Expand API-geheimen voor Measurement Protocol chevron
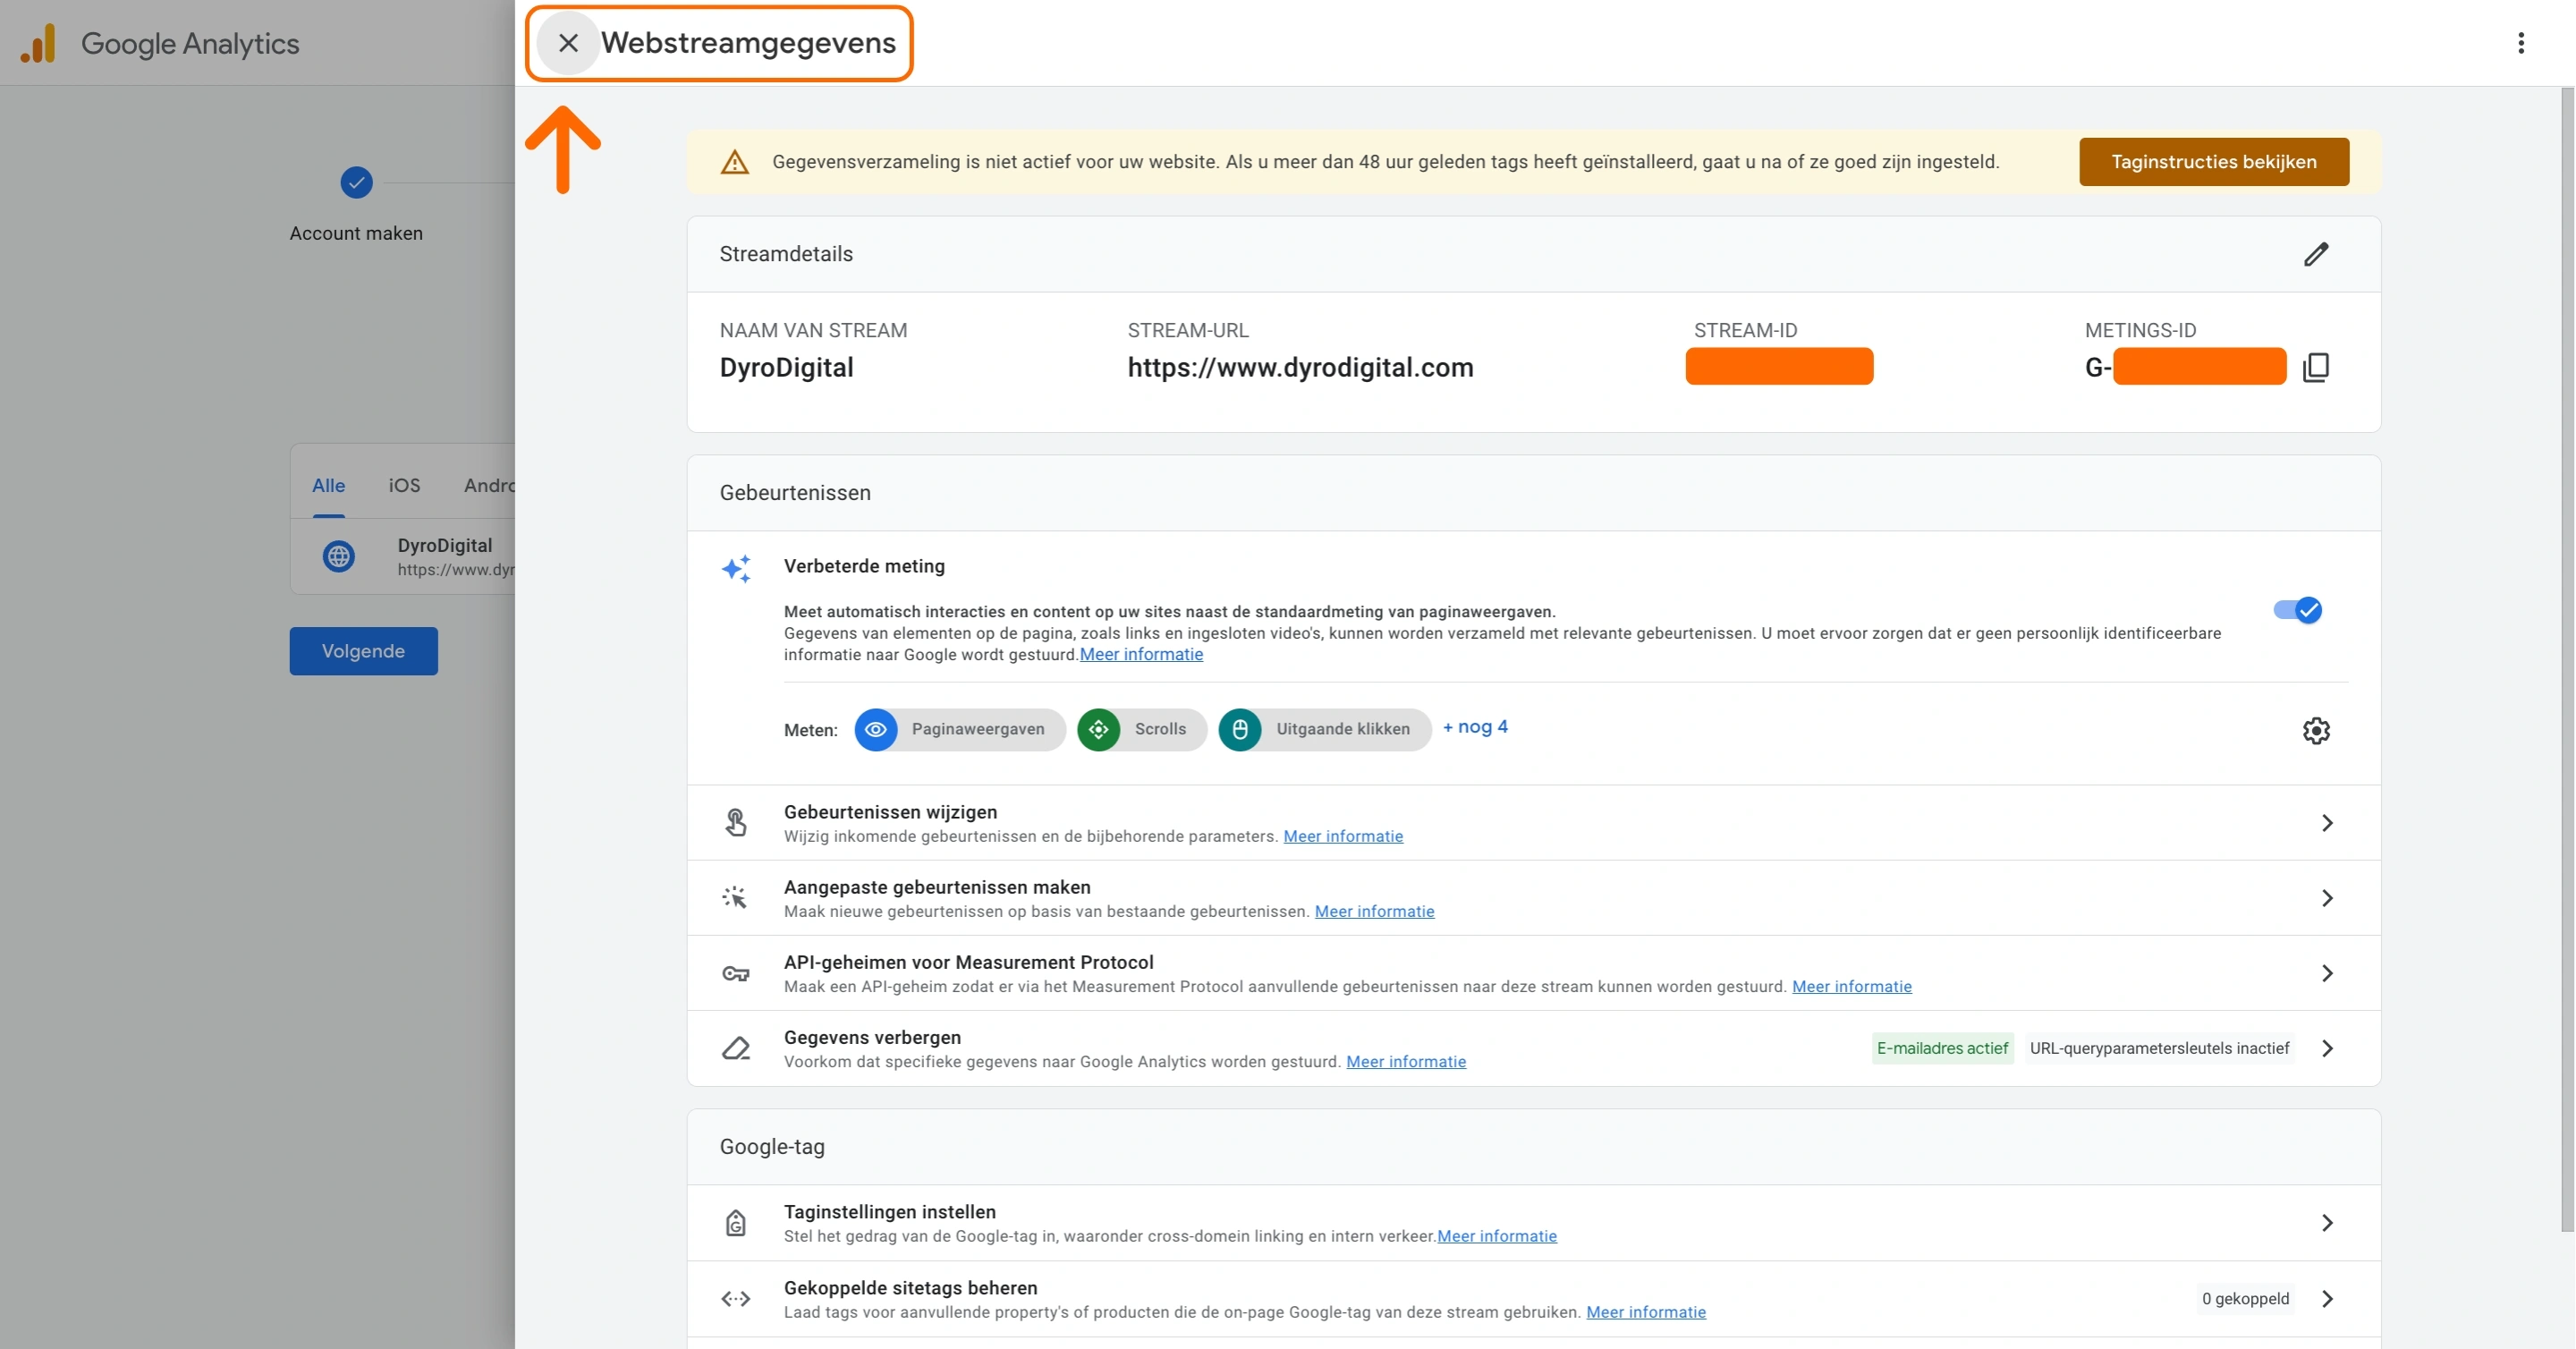This screenshot has width=2576, height=1349. click(x=2326, y=973)
